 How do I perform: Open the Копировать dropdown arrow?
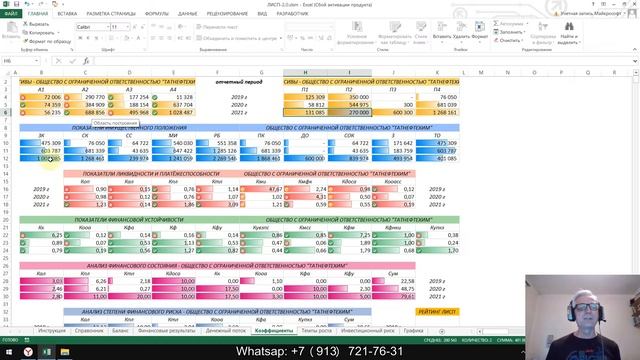click(x=58, y=33)
